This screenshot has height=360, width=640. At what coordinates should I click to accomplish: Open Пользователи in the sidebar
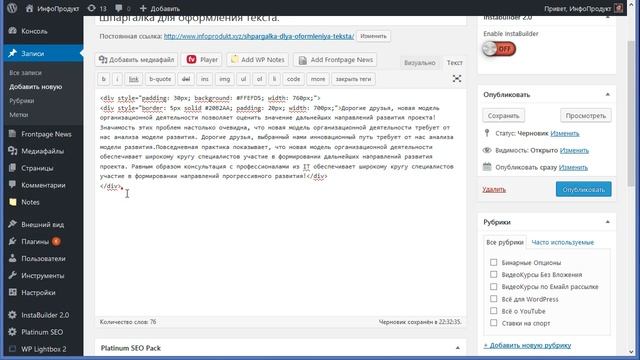point(43,258)
